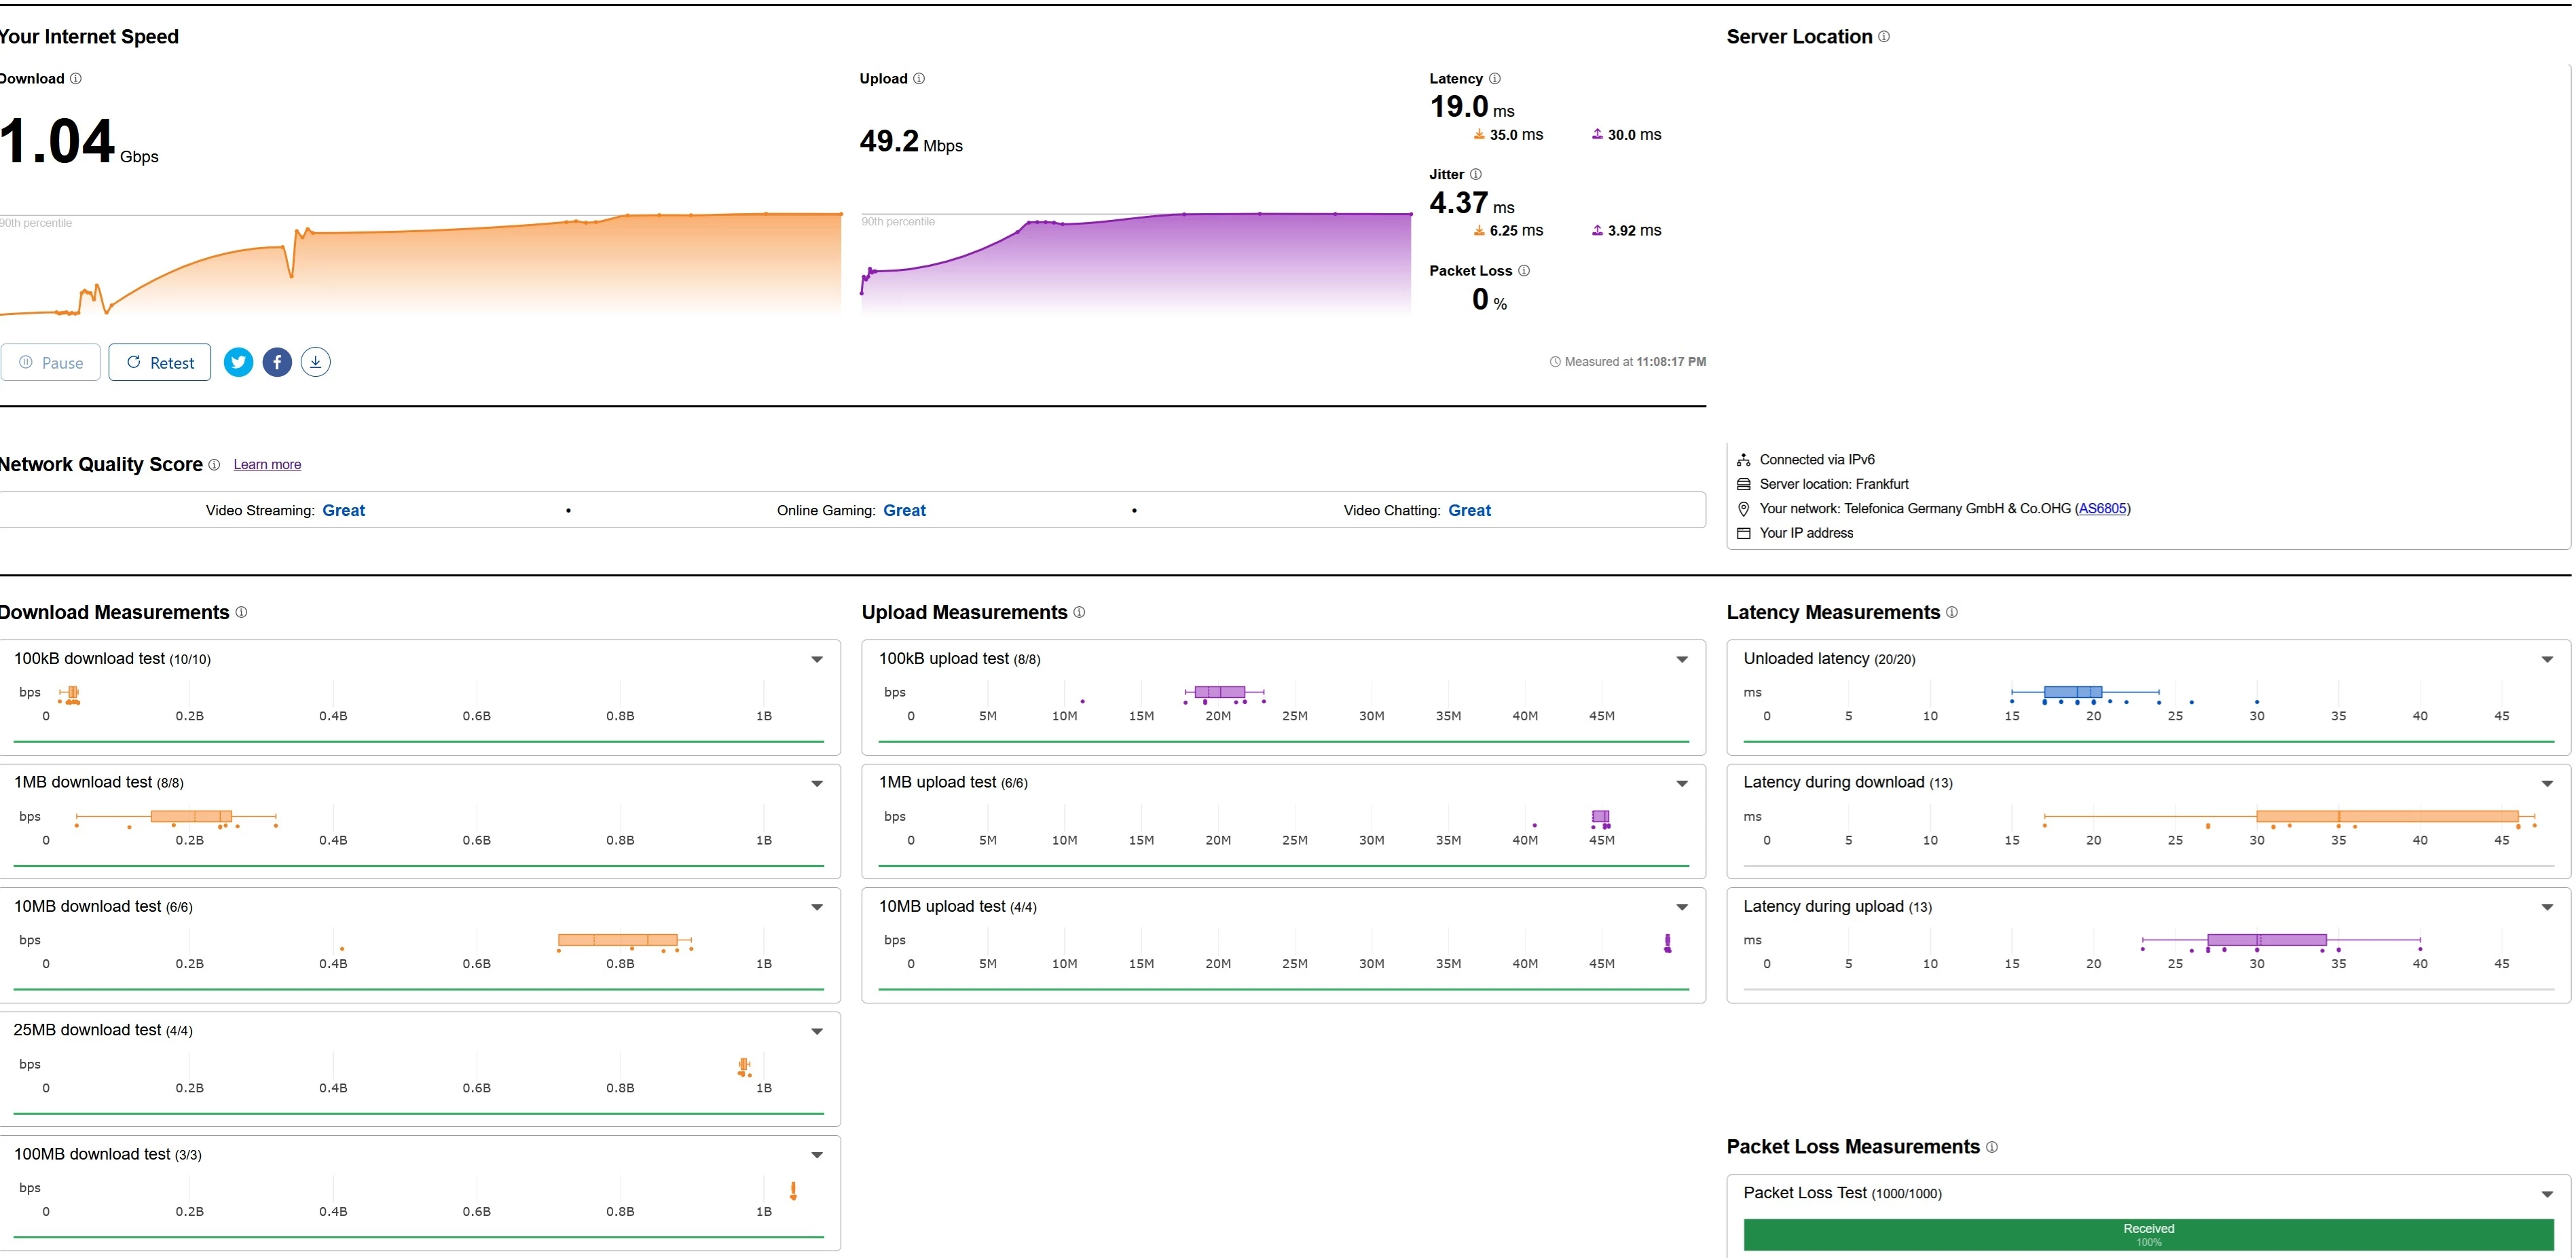Open the Learn more link
This screenshot has height=1258, width=2576.
[267, 465]
